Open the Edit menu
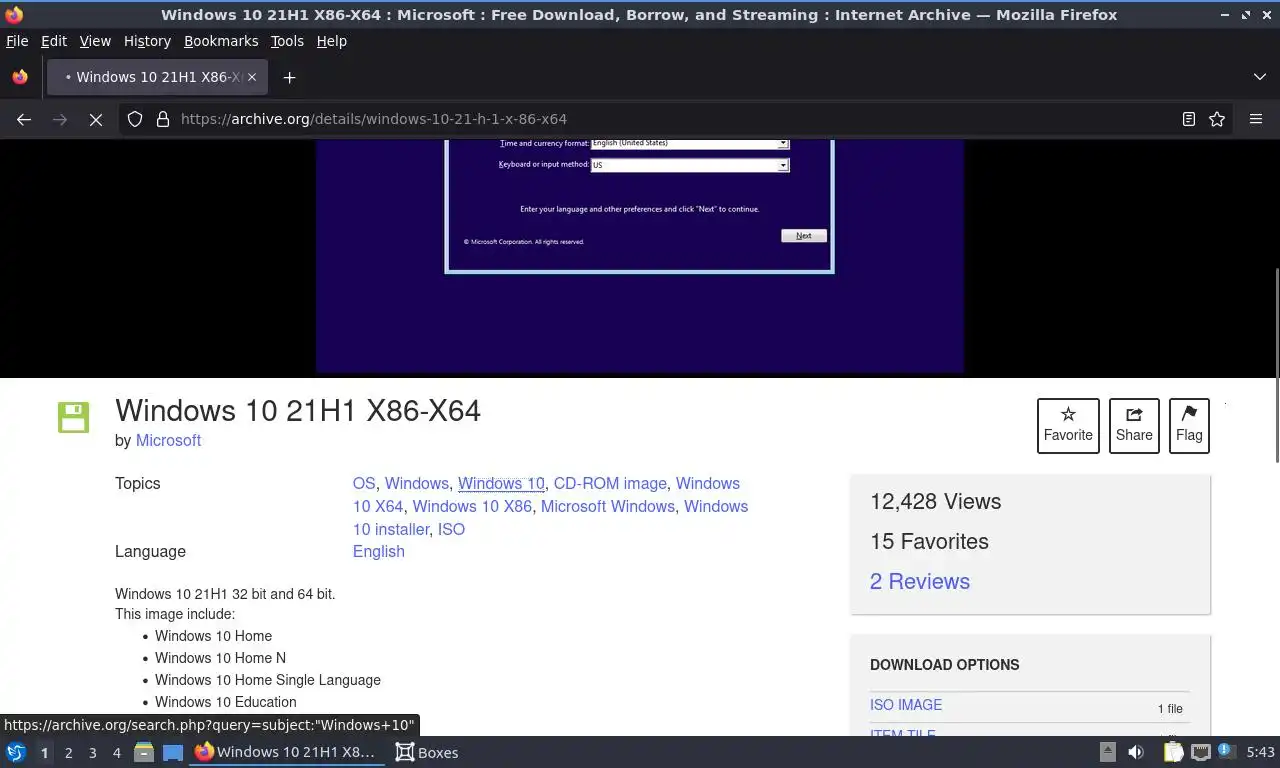This screenshot has width=1280, height=768. (x=54, y=41)
